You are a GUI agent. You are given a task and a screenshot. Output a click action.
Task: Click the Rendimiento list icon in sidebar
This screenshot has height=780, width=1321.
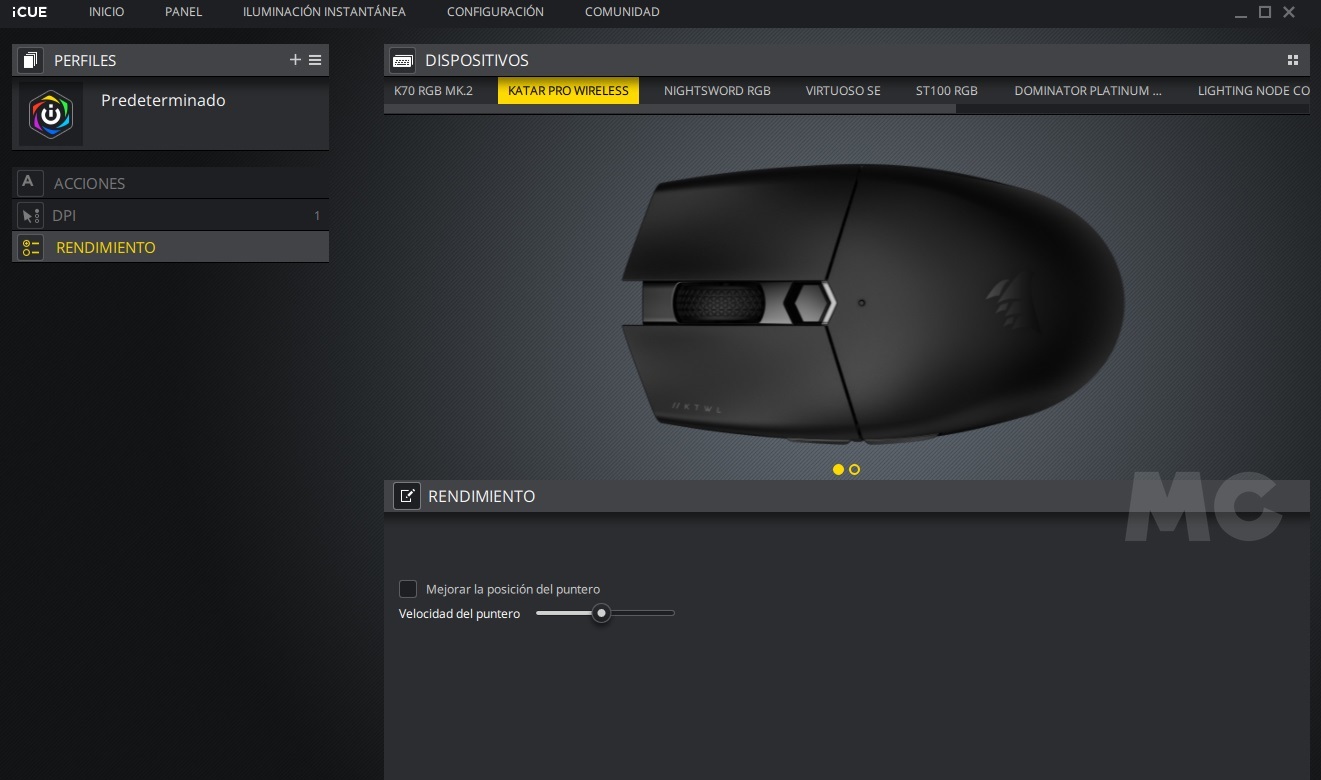(x=30, y=247)
